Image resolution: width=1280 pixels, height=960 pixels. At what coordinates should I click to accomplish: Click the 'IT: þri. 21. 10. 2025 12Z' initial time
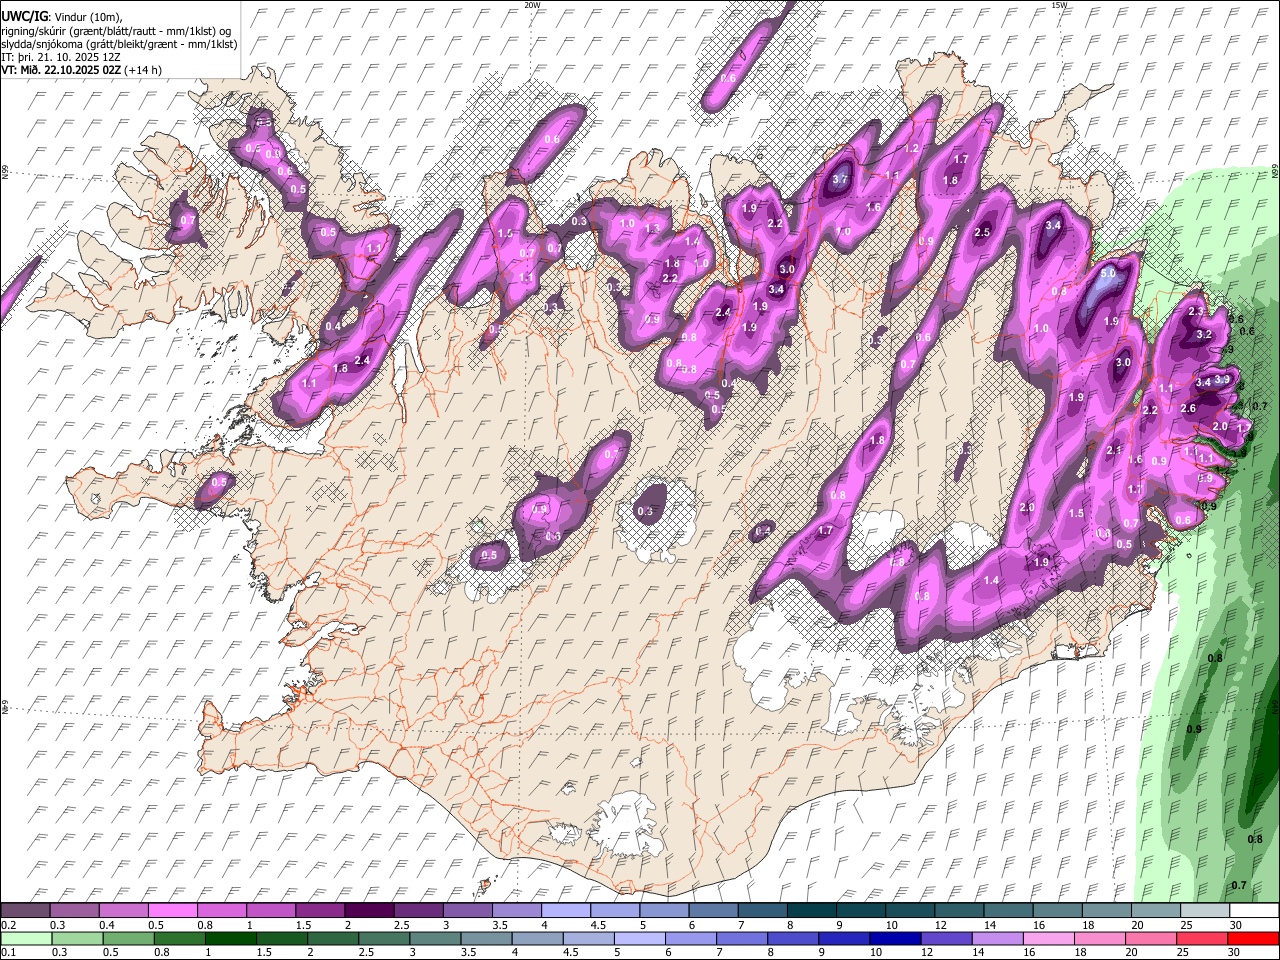tap(61, 57)
